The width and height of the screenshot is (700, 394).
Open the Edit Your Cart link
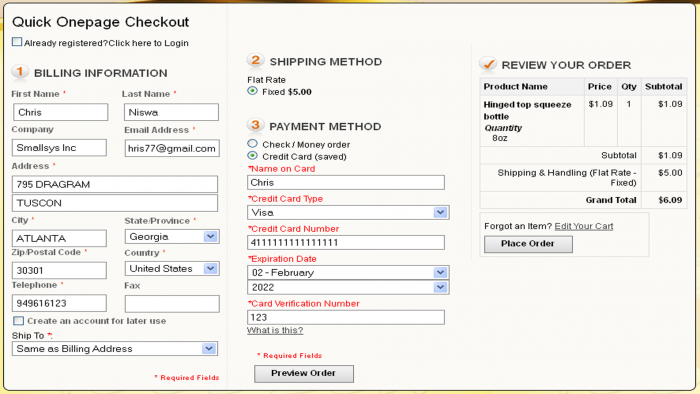(x=583, y=226)
